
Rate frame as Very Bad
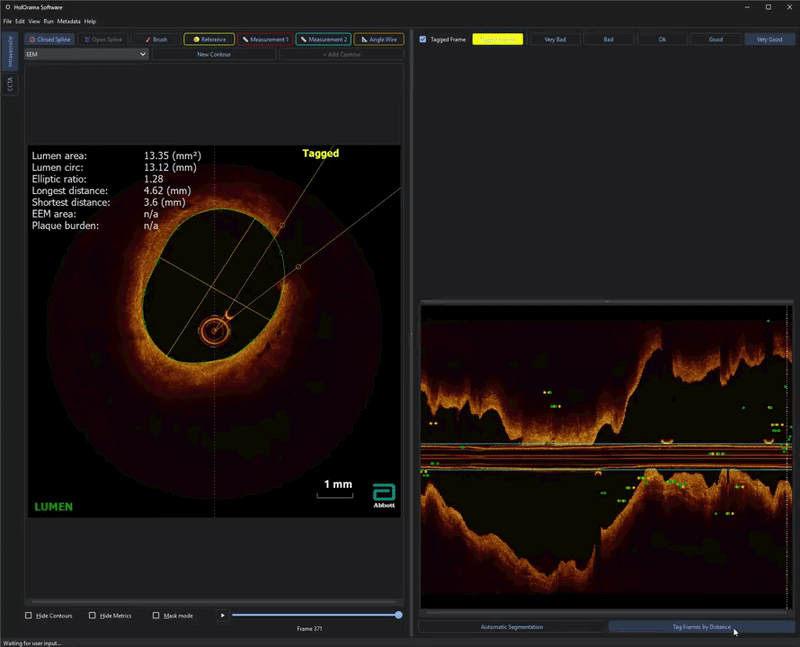tap(555, 39)
